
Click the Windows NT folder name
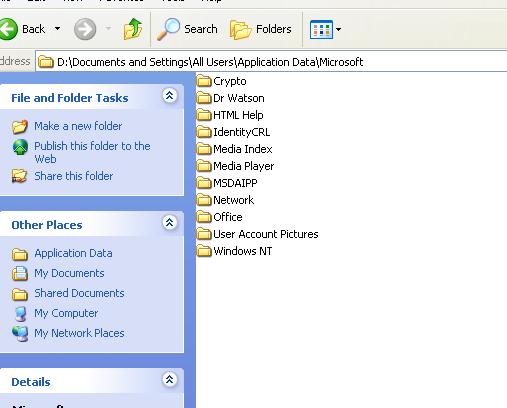(x=243, y=251)
